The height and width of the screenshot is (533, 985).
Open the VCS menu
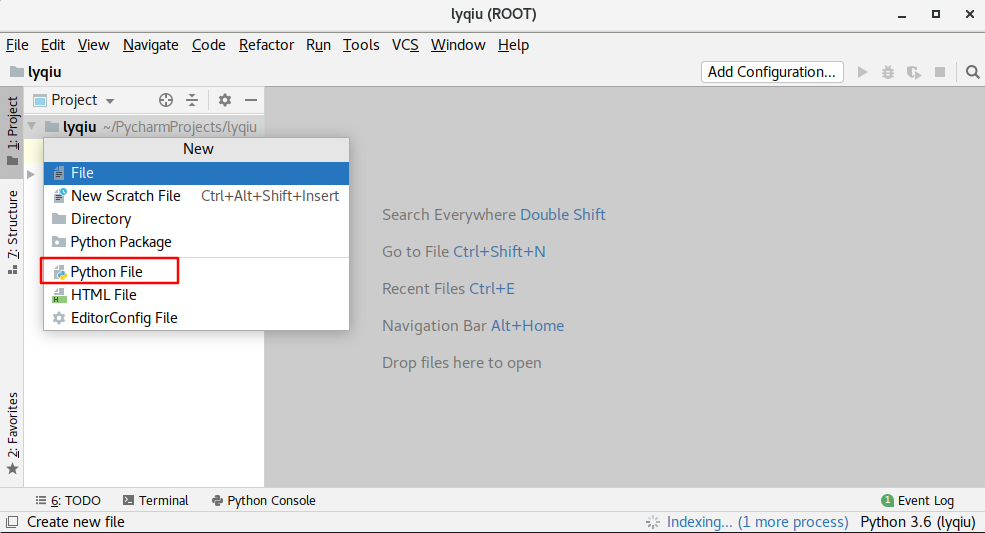coord(405,45)
